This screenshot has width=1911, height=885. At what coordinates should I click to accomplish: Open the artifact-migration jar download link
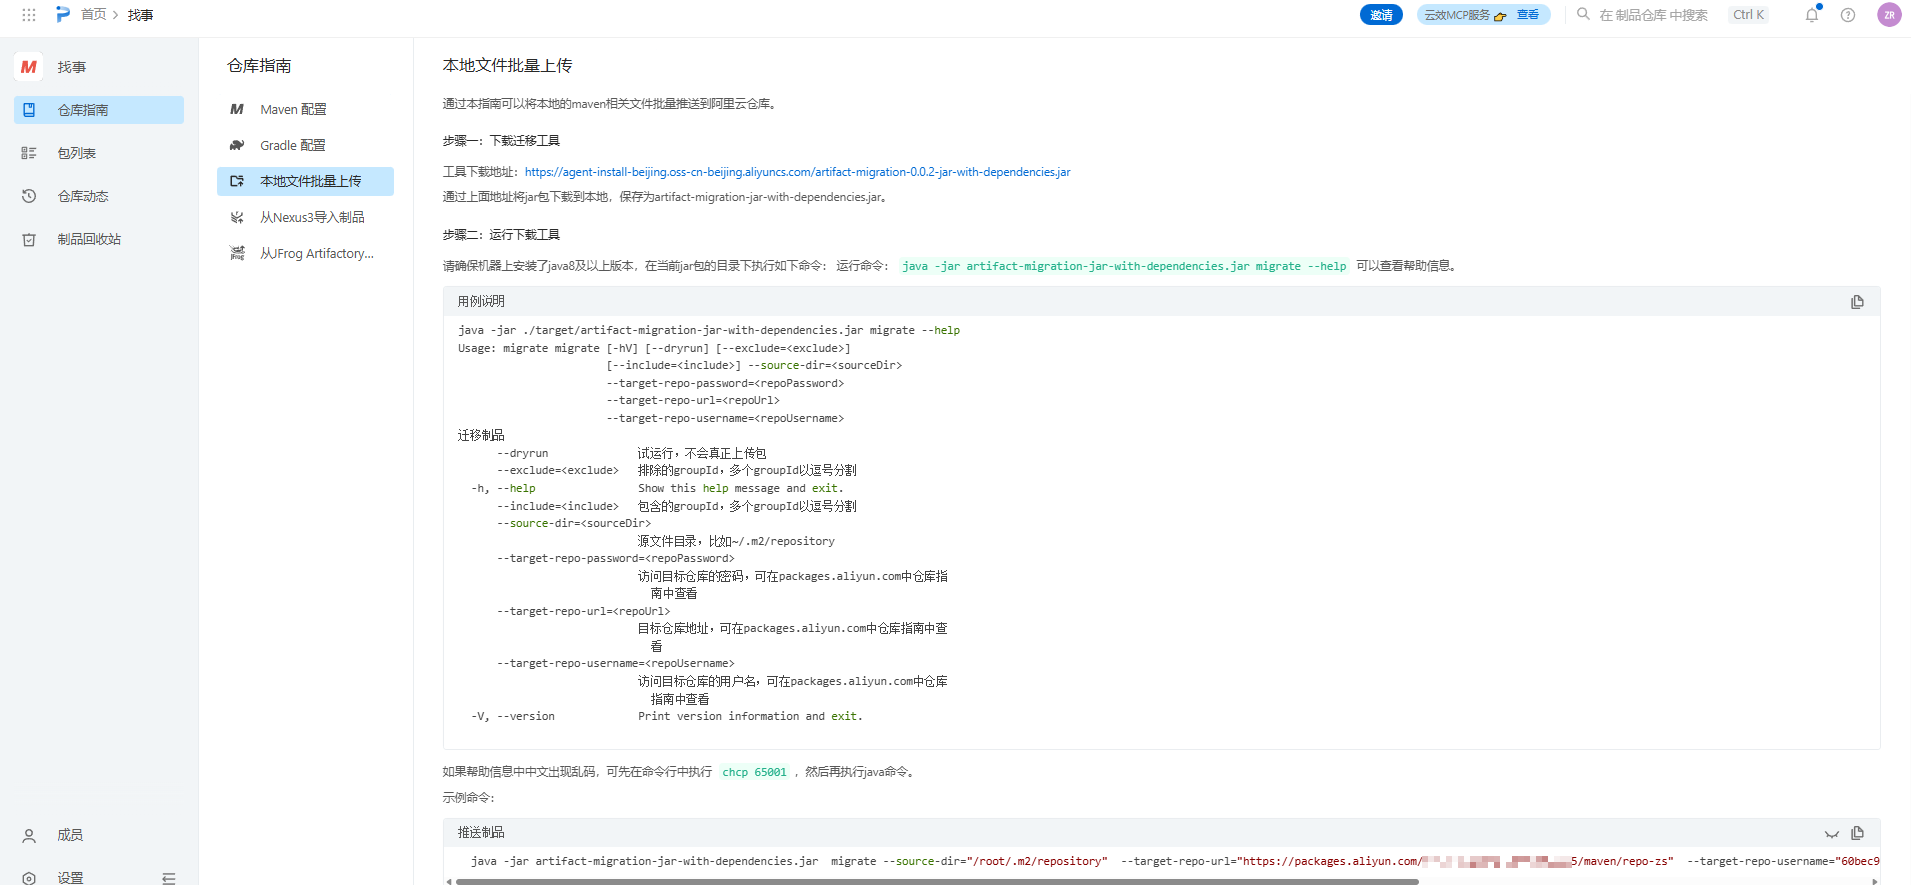797,172
